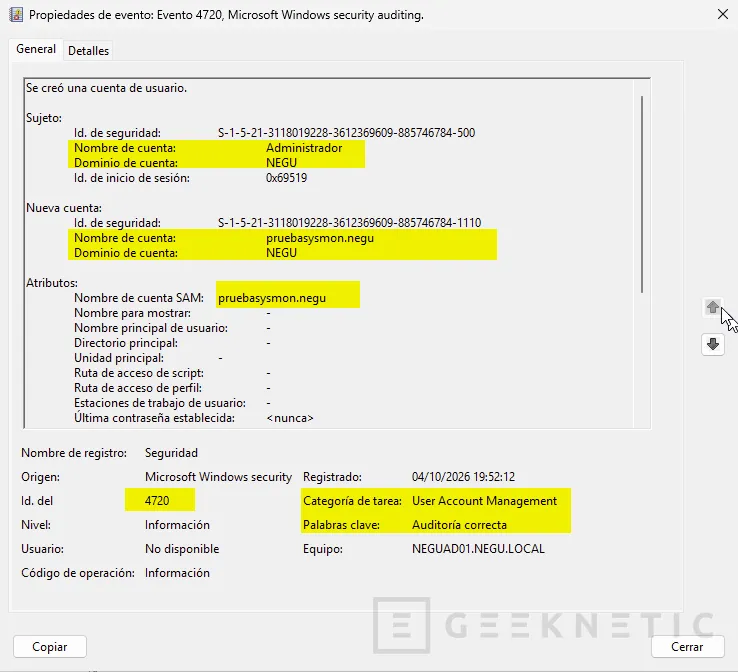Click the 'Estaciones de trabajo de usuario' label
Screen dimensions: 738x672
(160, 403)
